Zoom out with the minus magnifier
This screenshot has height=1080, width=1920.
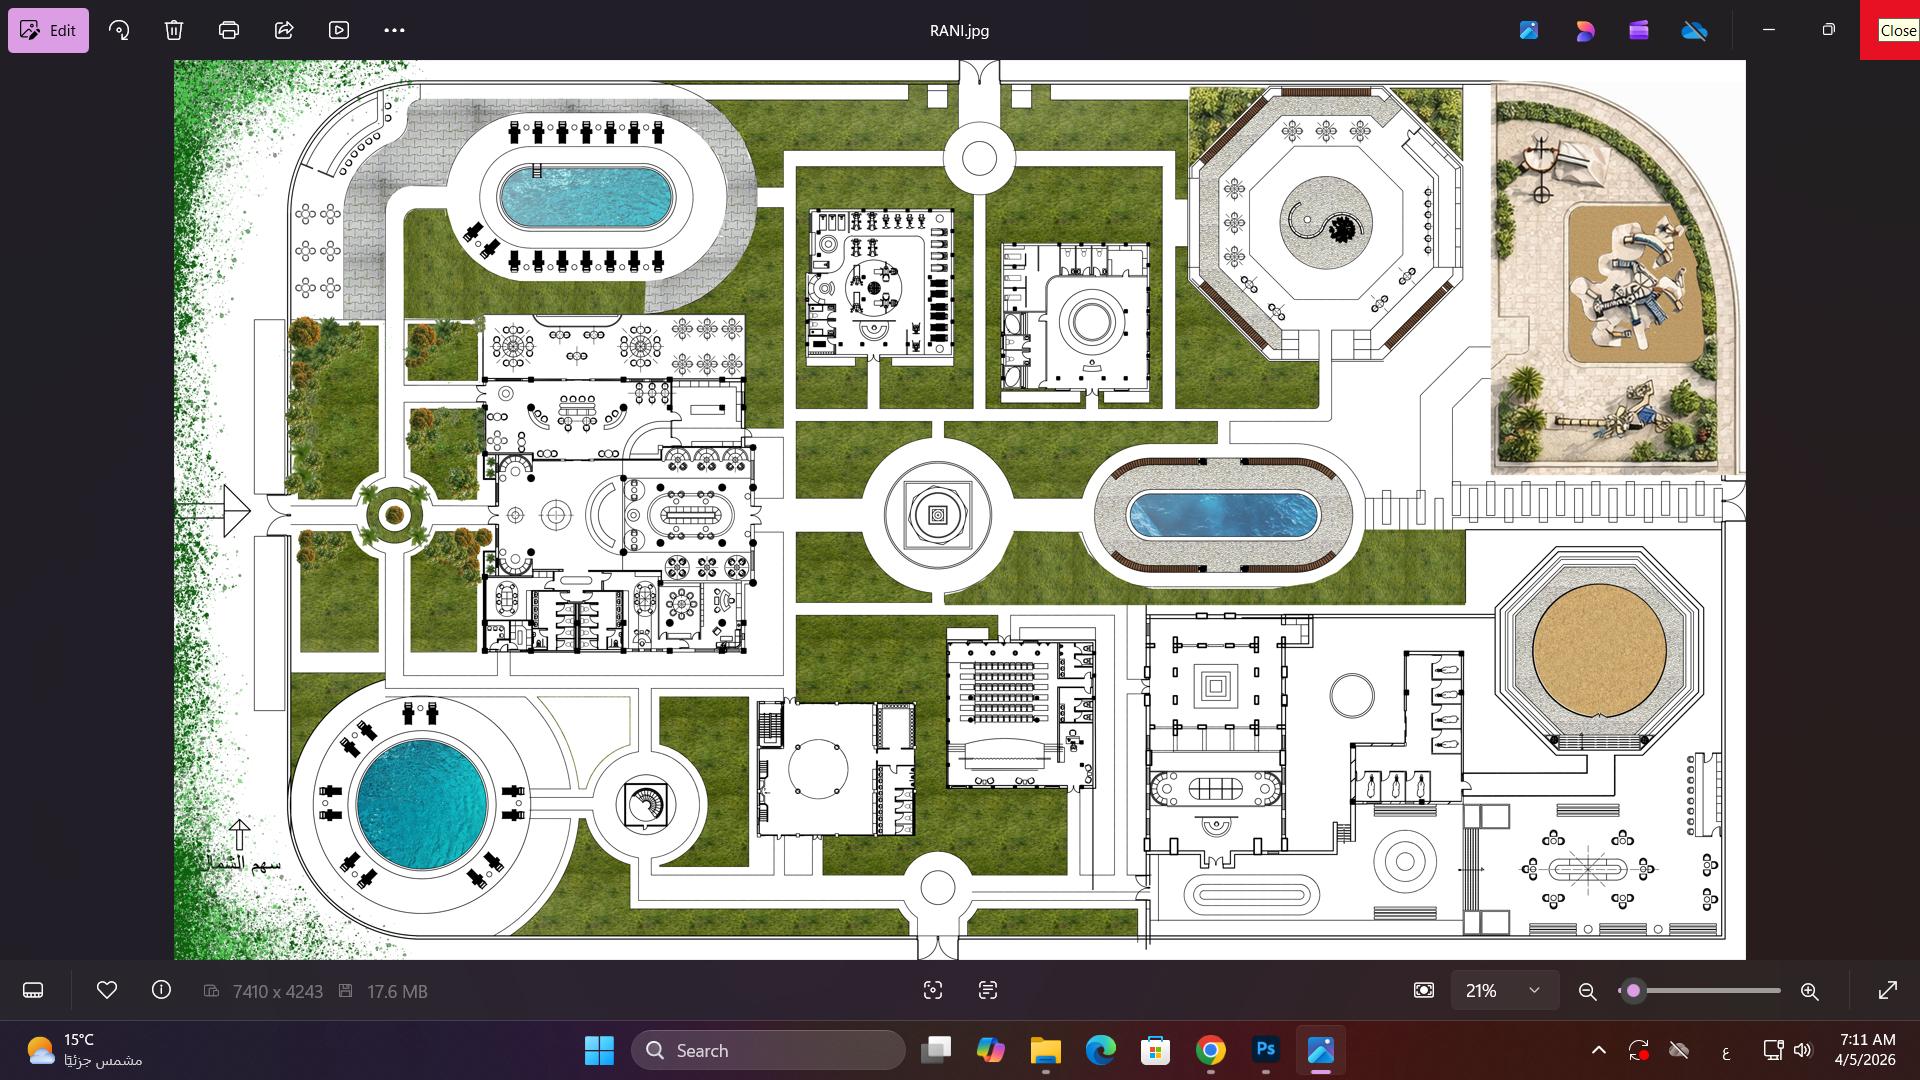(1587, 992)
